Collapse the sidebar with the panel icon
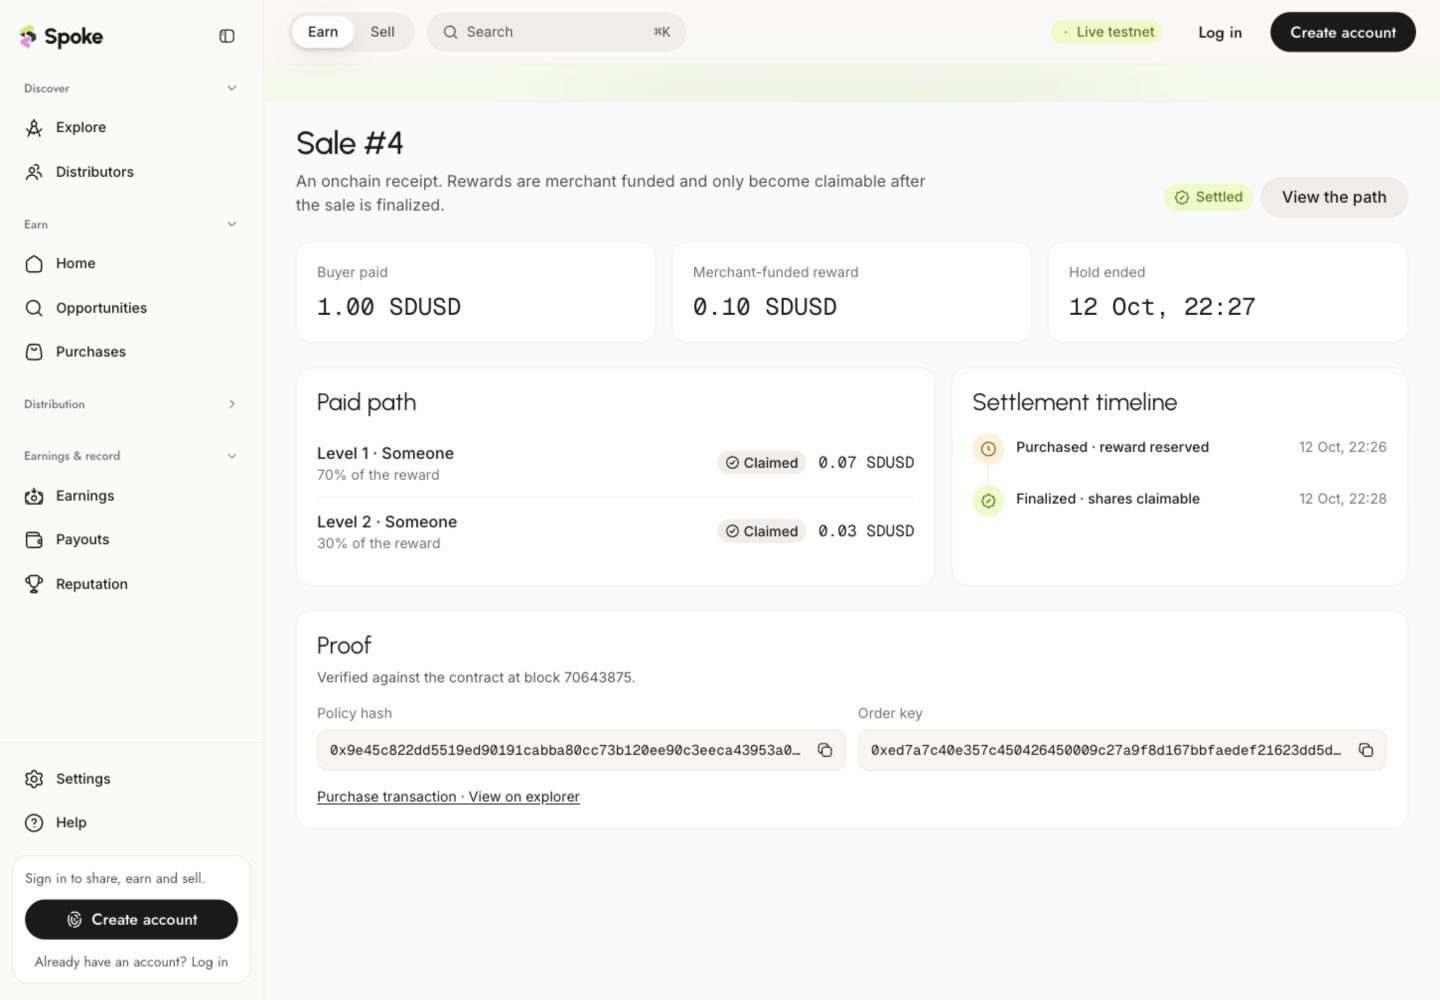Screen dimensions: 1440x1000 [x=227, y=36]
